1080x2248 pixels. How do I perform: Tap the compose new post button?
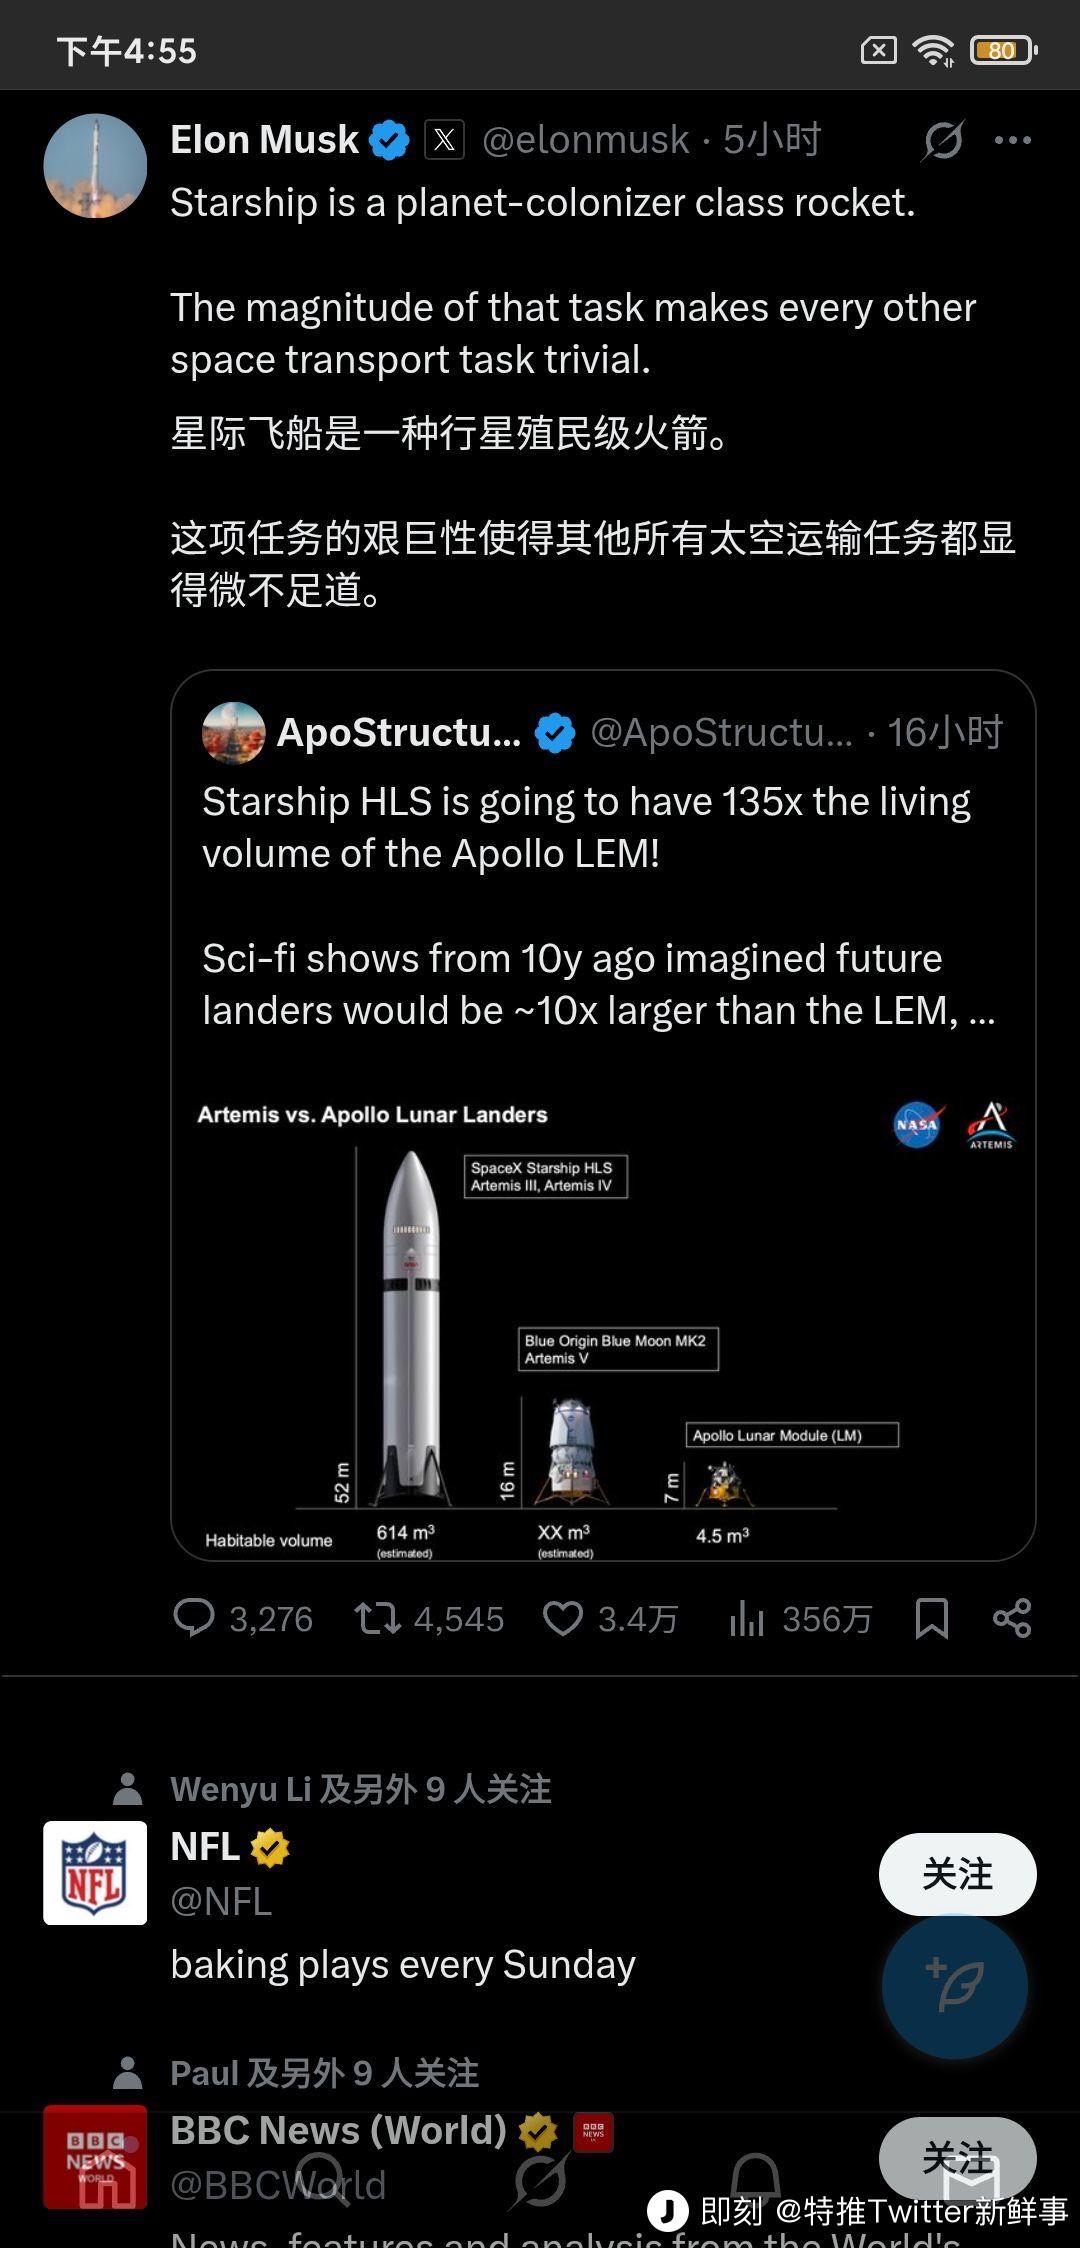click(955, 1986)
